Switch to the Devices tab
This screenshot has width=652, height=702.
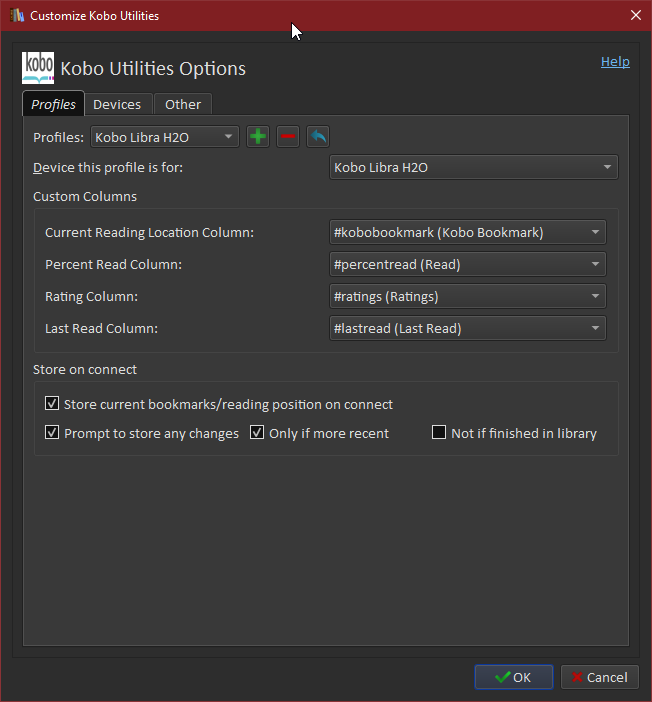pos(117,105)
